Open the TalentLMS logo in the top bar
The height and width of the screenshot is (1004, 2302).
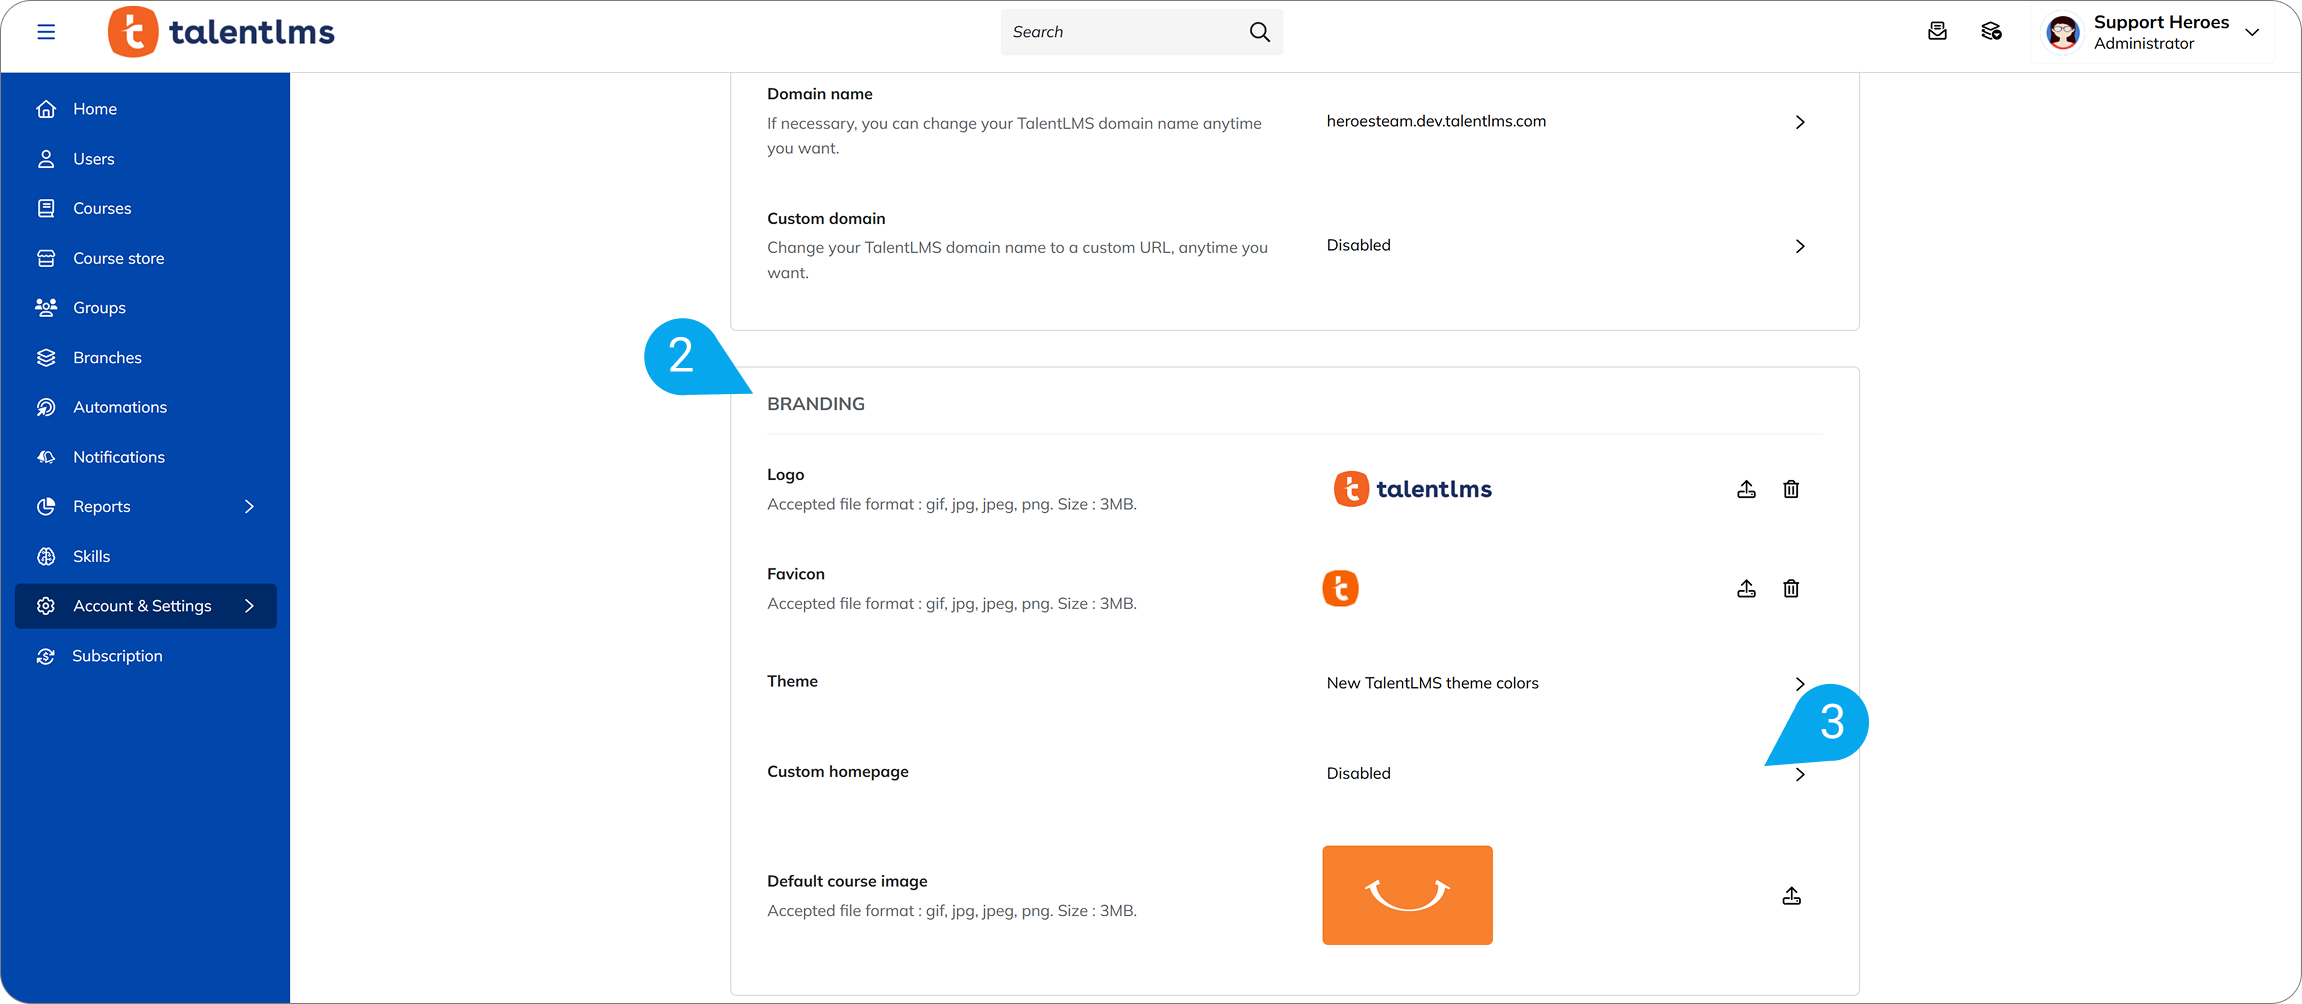[x=220, y=31]
